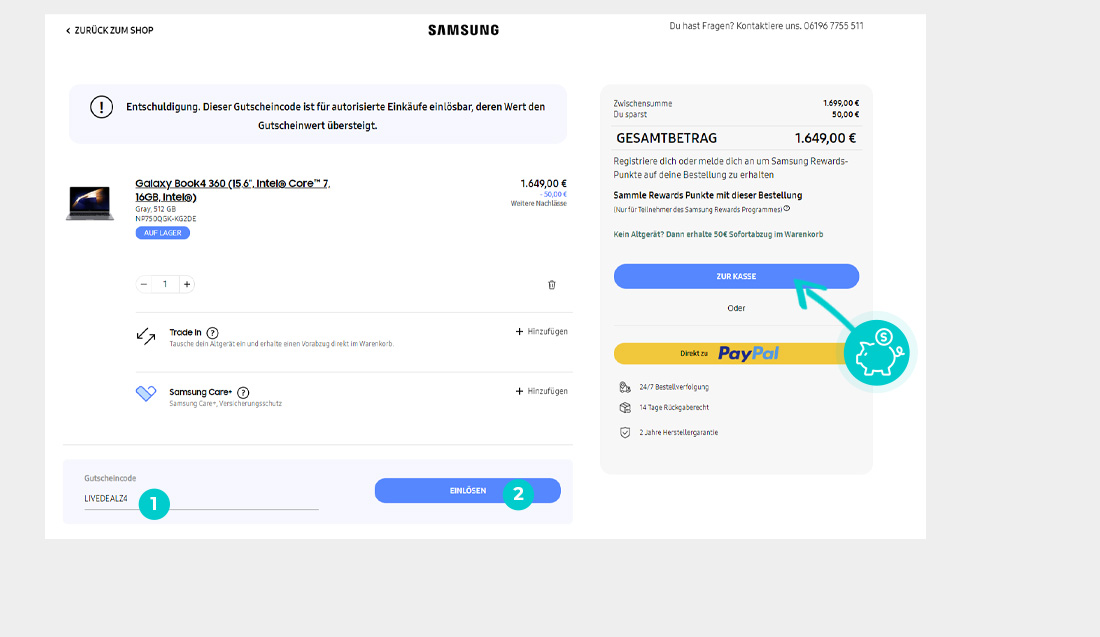Click the back chevron beside Zurück zum Shop
This screenshot has width=1100, height=637.
pos(68,31)
